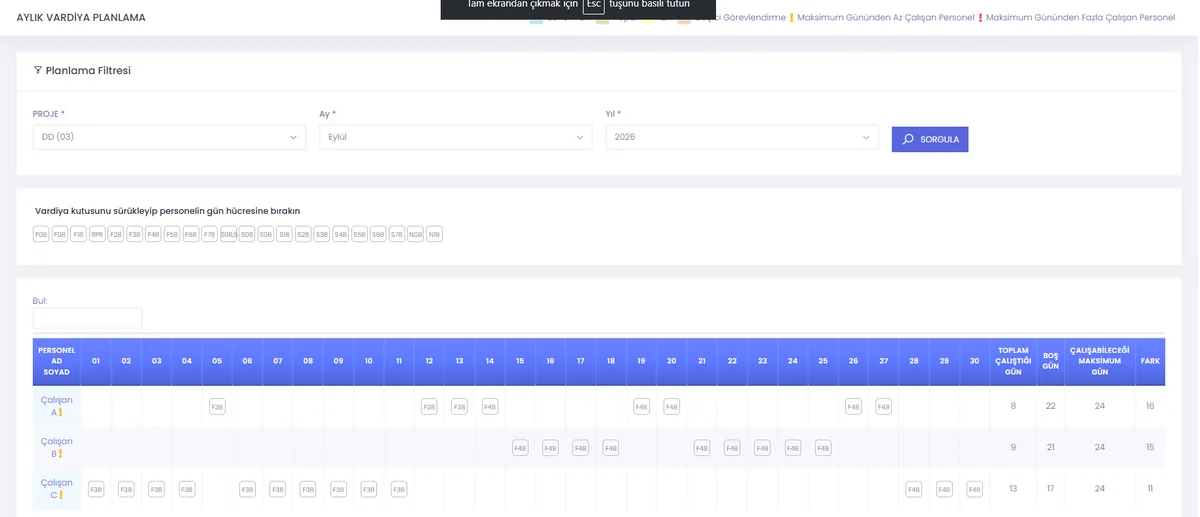This screenshot has height=517, width=1200.
Task: Click the TOPLAM ÇALIŞTIĞI GÜN column header
Action: (1013, 361)
